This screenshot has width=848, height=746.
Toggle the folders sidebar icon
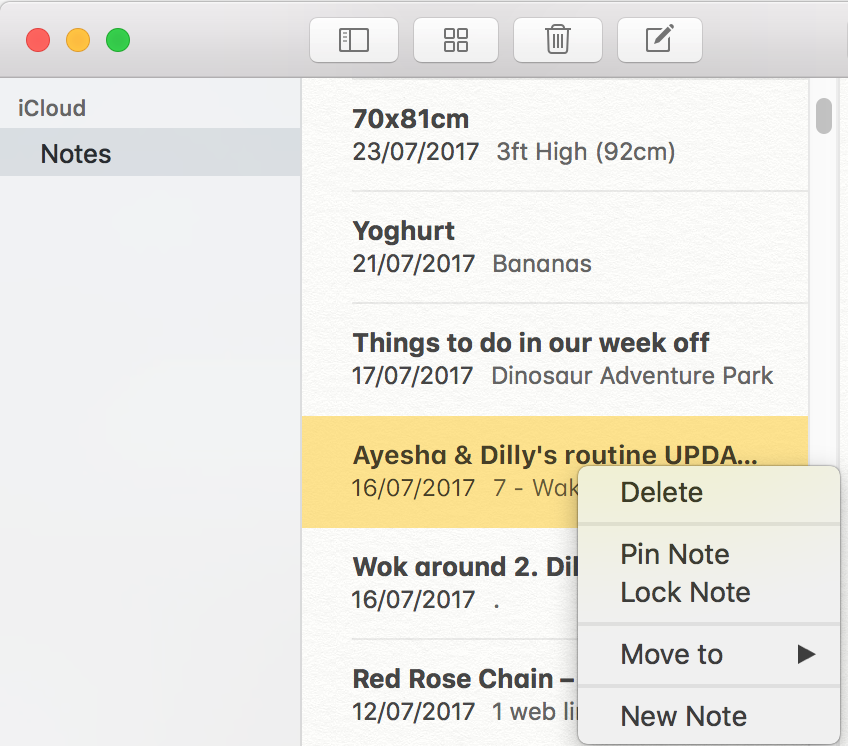[354, 40]
